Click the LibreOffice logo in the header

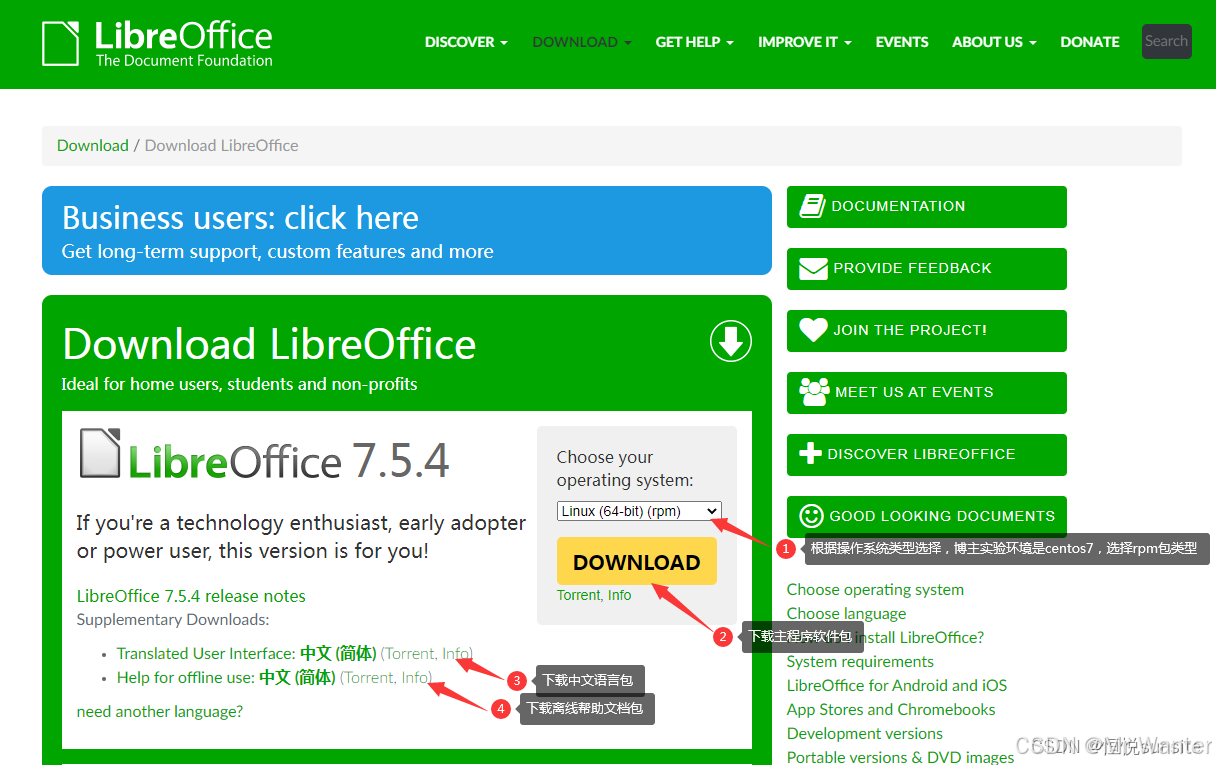157,44
